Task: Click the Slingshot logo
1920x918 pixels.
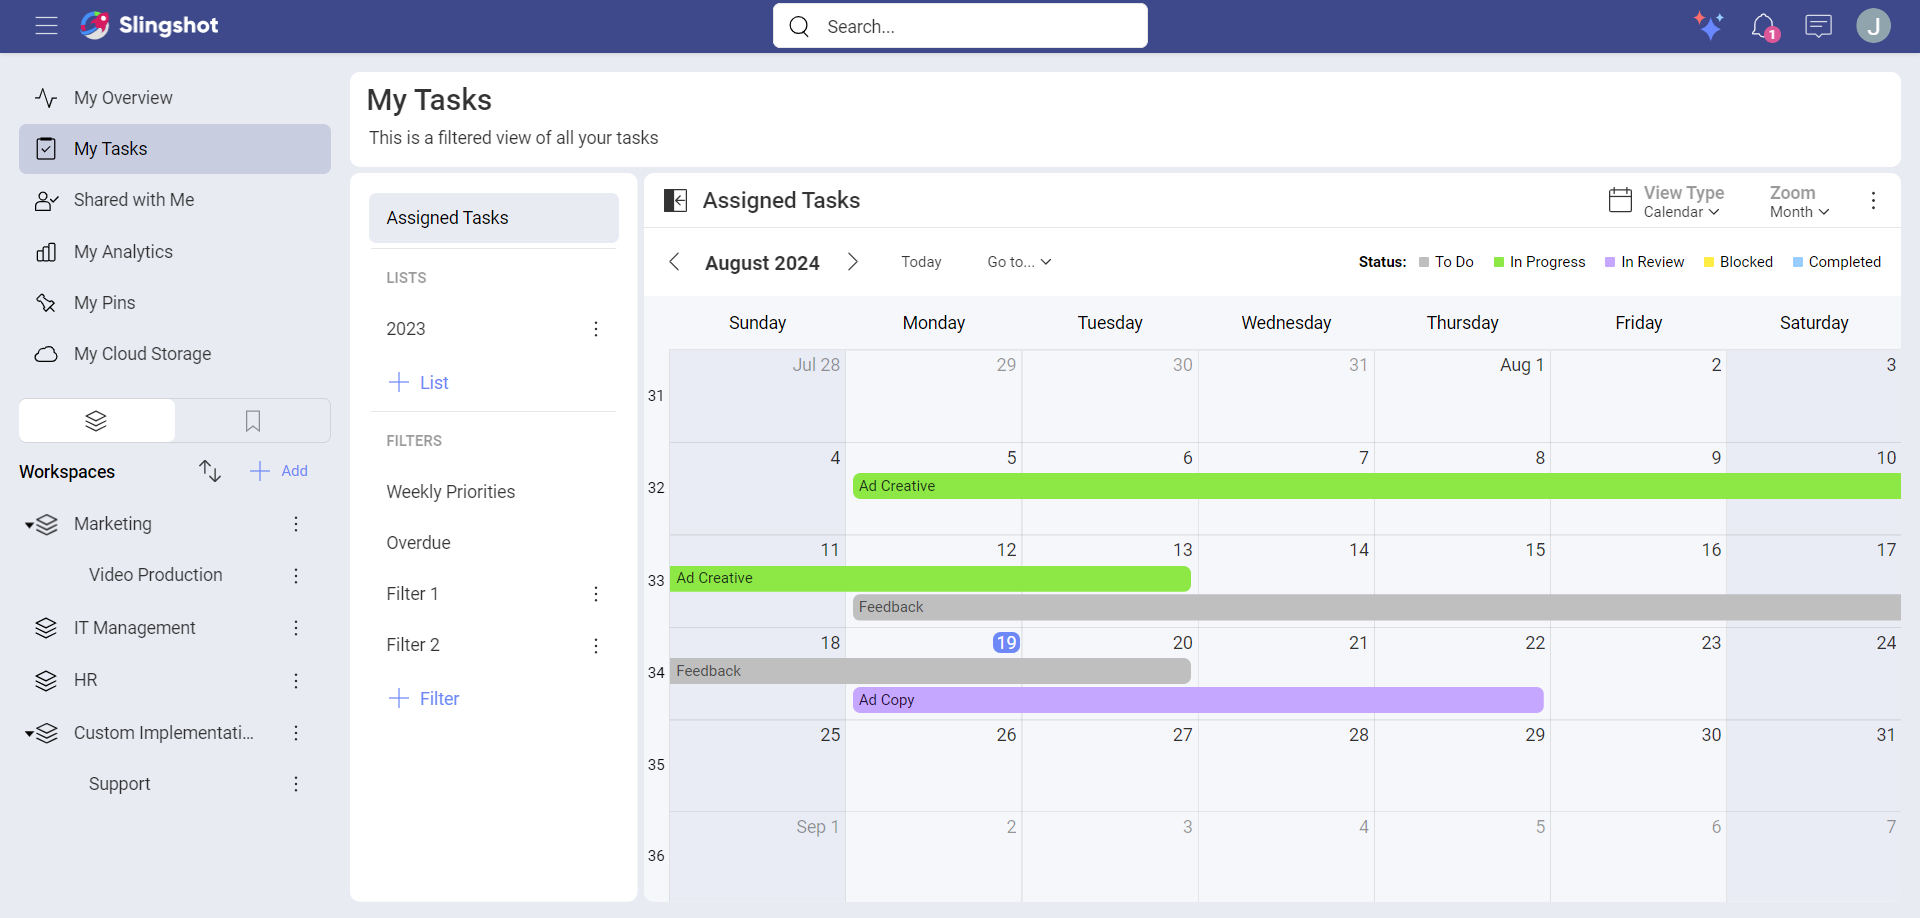Action: tap(149, 25)
